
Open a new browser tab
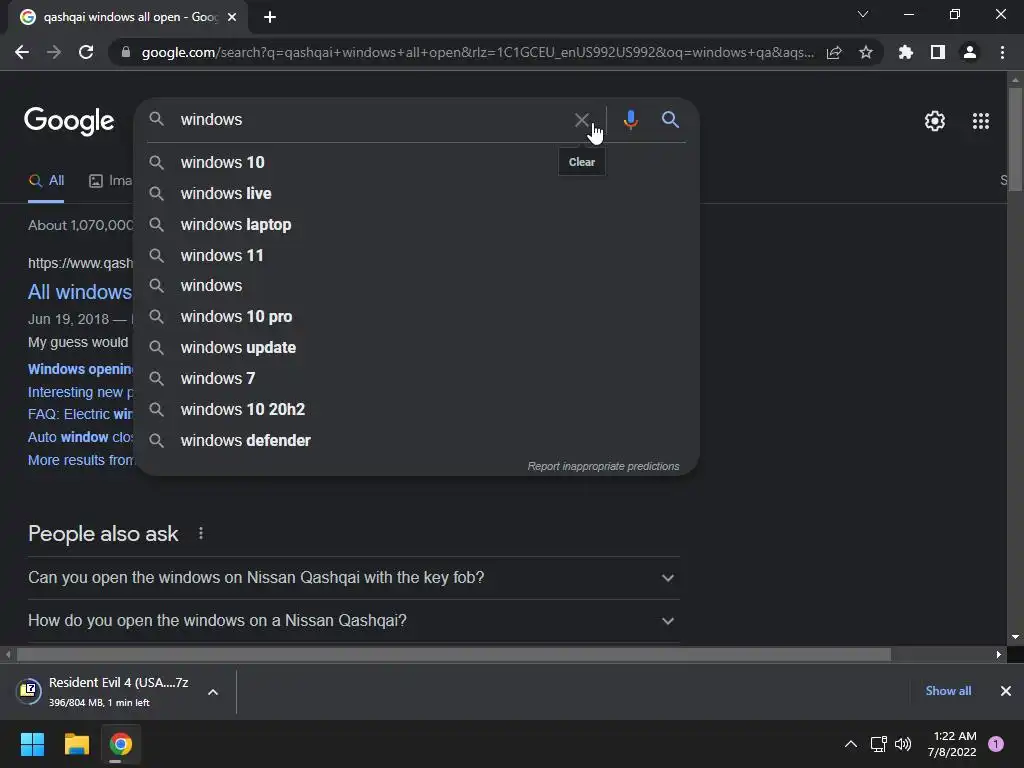pos(270,17)
